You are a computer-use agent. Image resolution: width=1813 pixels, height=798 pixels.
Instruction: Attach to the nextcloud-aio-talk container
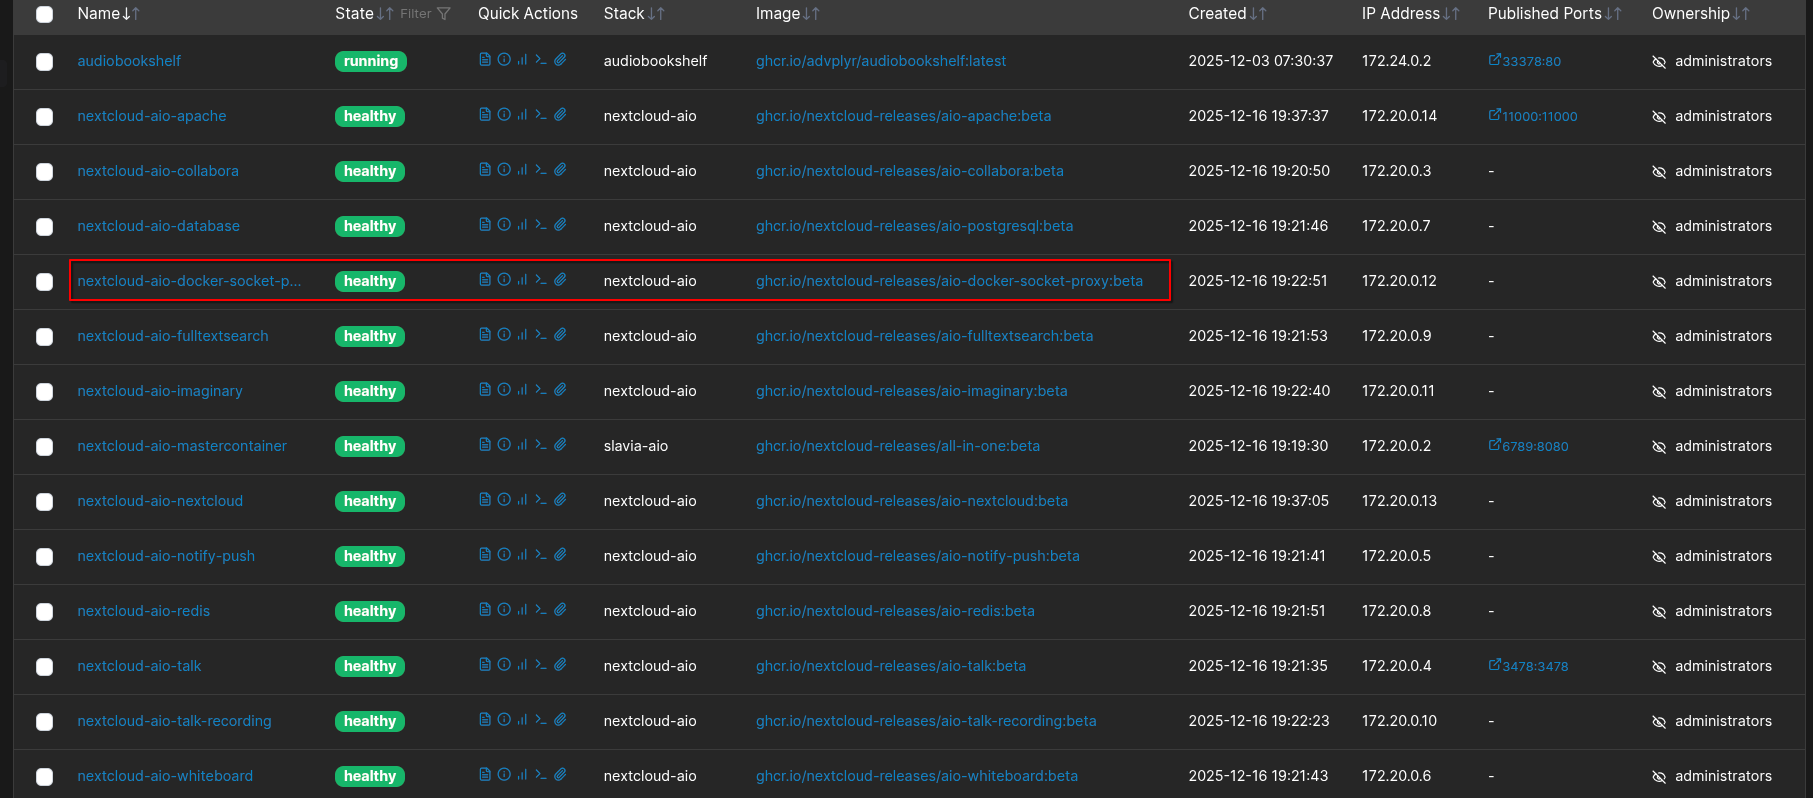click(560, 665)
